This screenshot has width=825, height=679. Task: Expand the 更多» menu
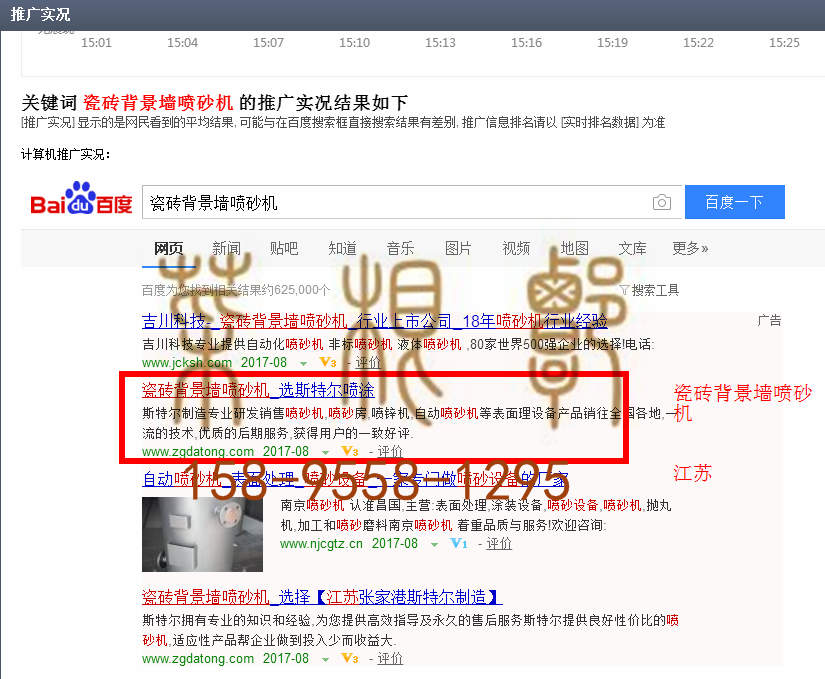(x=690, y=248)
